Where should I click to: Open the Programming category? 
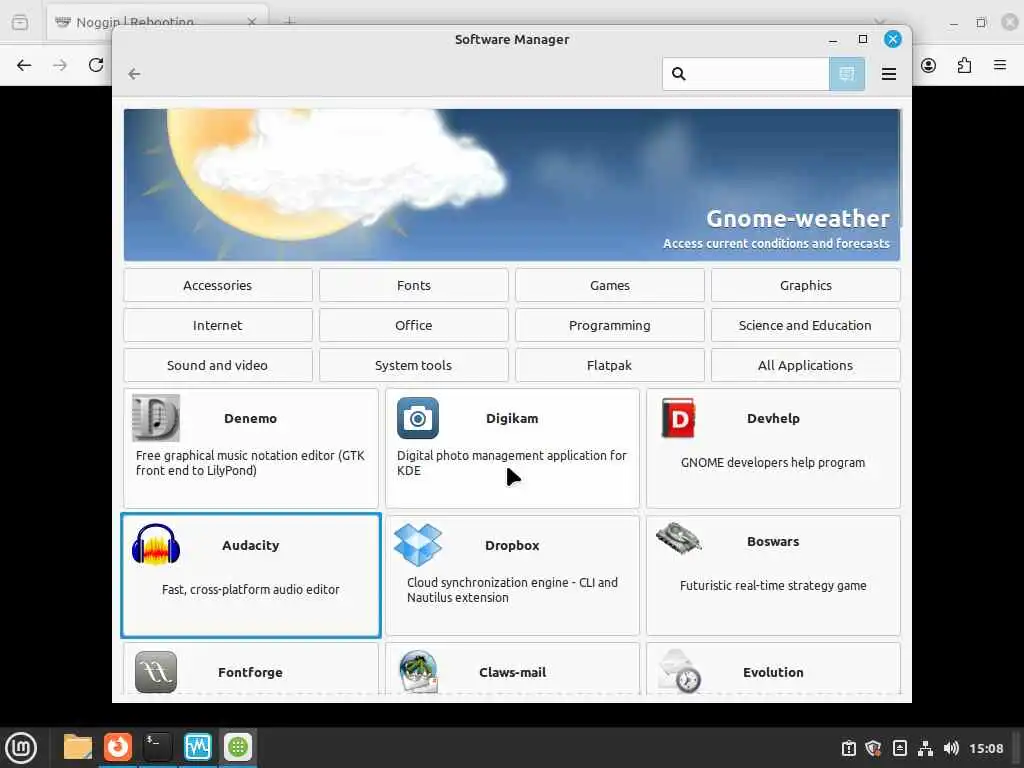click(x=610, y=325)
